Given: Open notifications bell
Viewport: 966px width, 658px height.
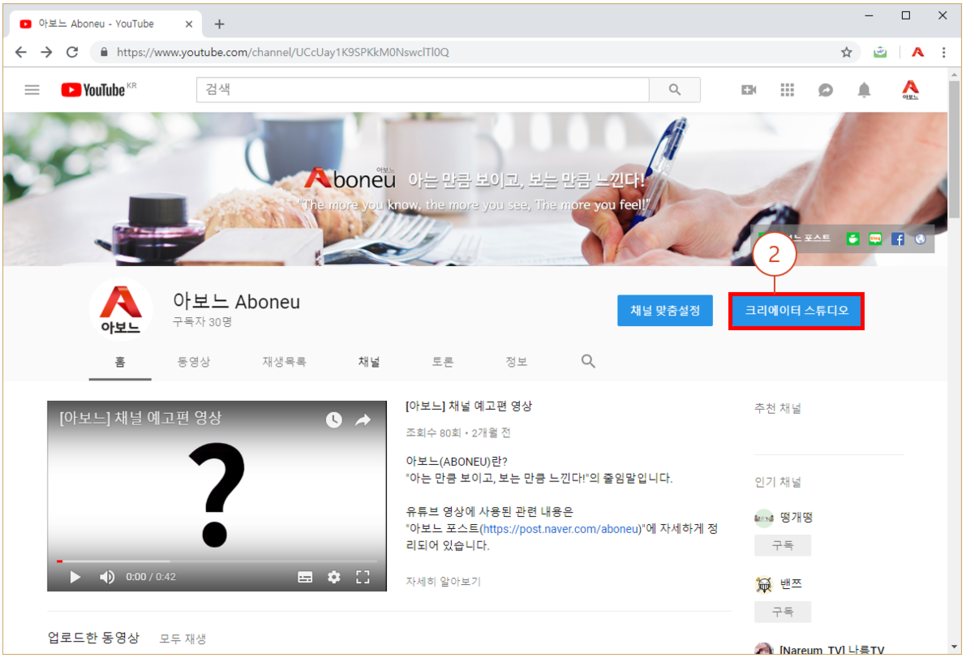Looking at the screenshot, I should (x=864, y=90).
